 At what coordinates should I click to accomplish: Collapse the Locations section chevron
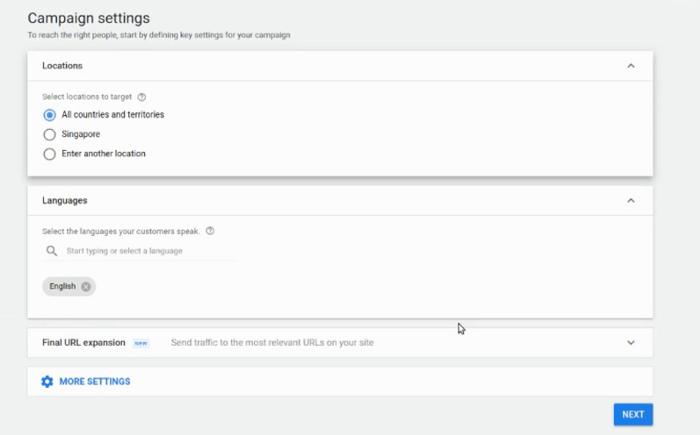pyautogui.click(x=630, y=66)
